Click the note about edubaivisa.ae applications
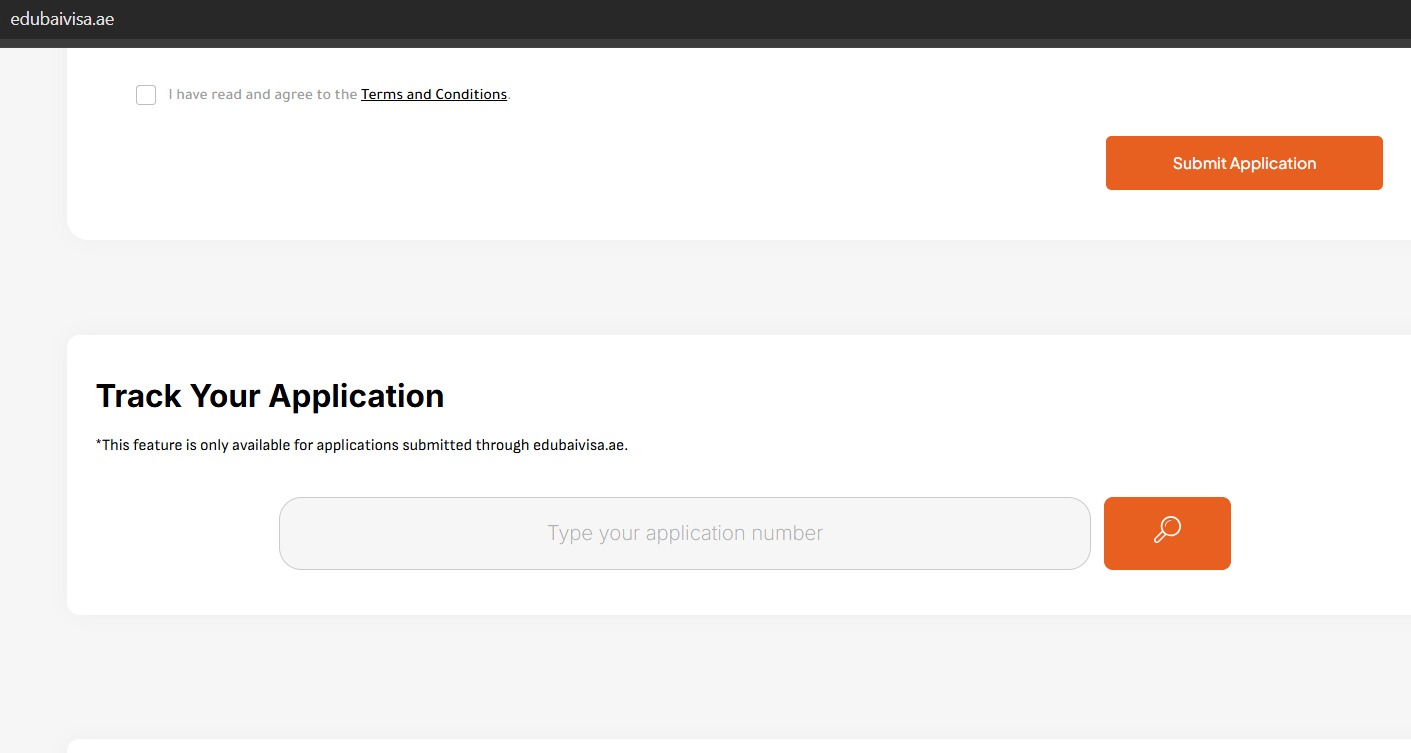This screenshot has width=1411, height=753. point(361,445)
